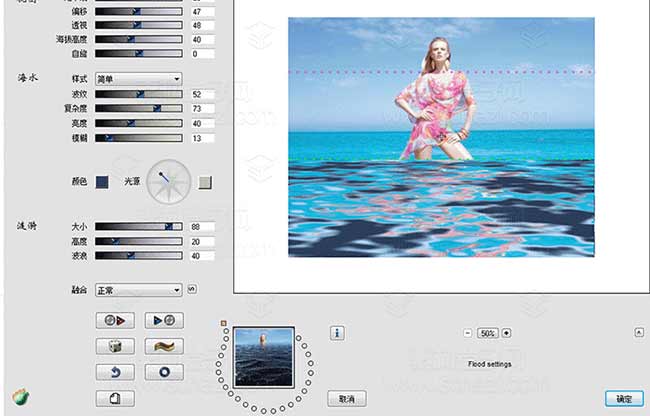Viewport: 650px width, 416px height.
Task: Click the blank page icon button
Action: [114, 398]
